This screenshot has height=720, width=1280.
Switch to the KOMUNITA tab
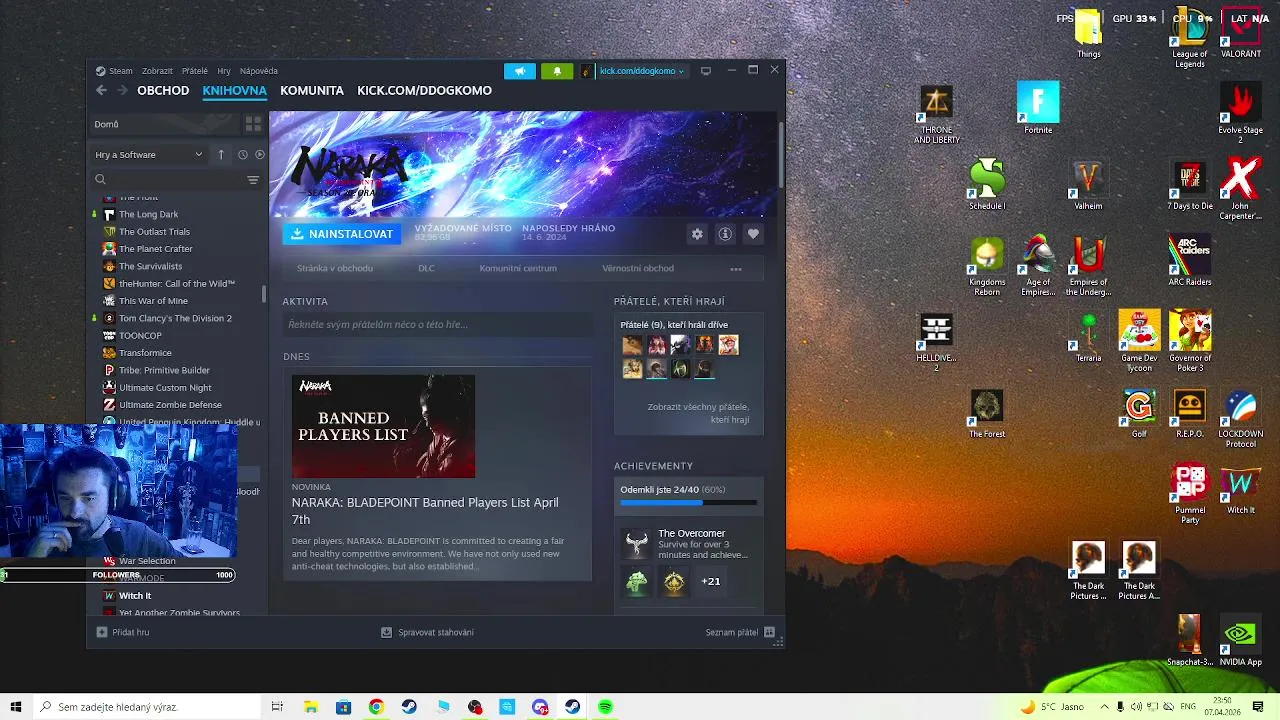(312, 90)
